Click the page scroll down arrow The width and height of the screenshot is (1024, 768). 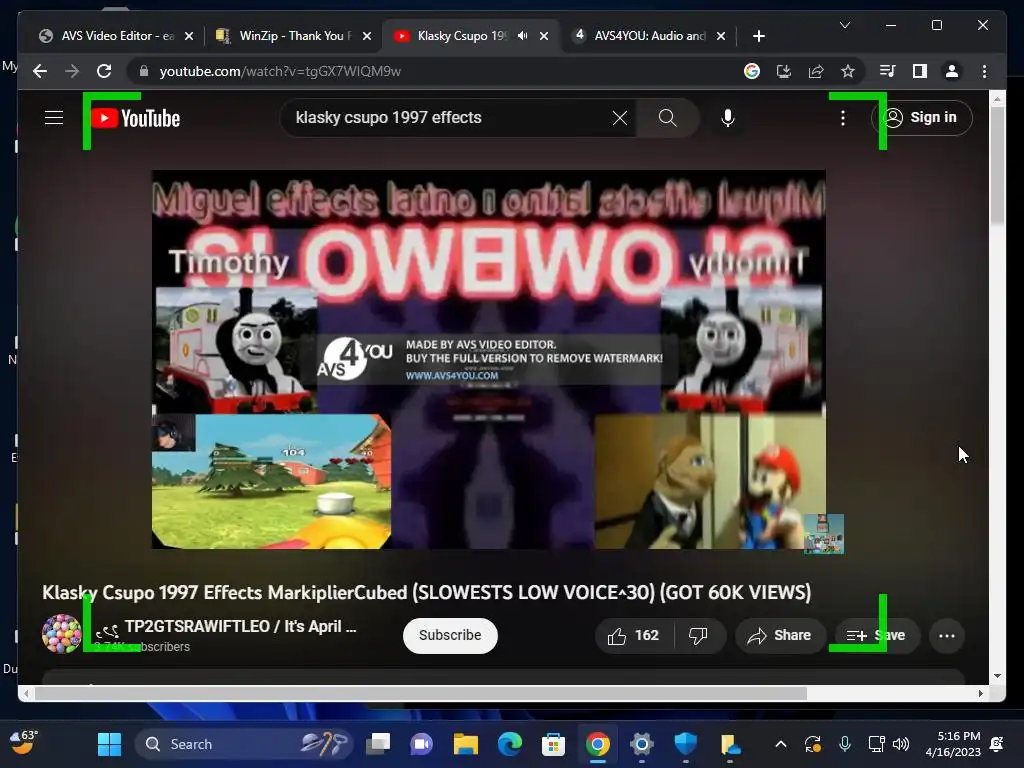[x=997, y=676]
